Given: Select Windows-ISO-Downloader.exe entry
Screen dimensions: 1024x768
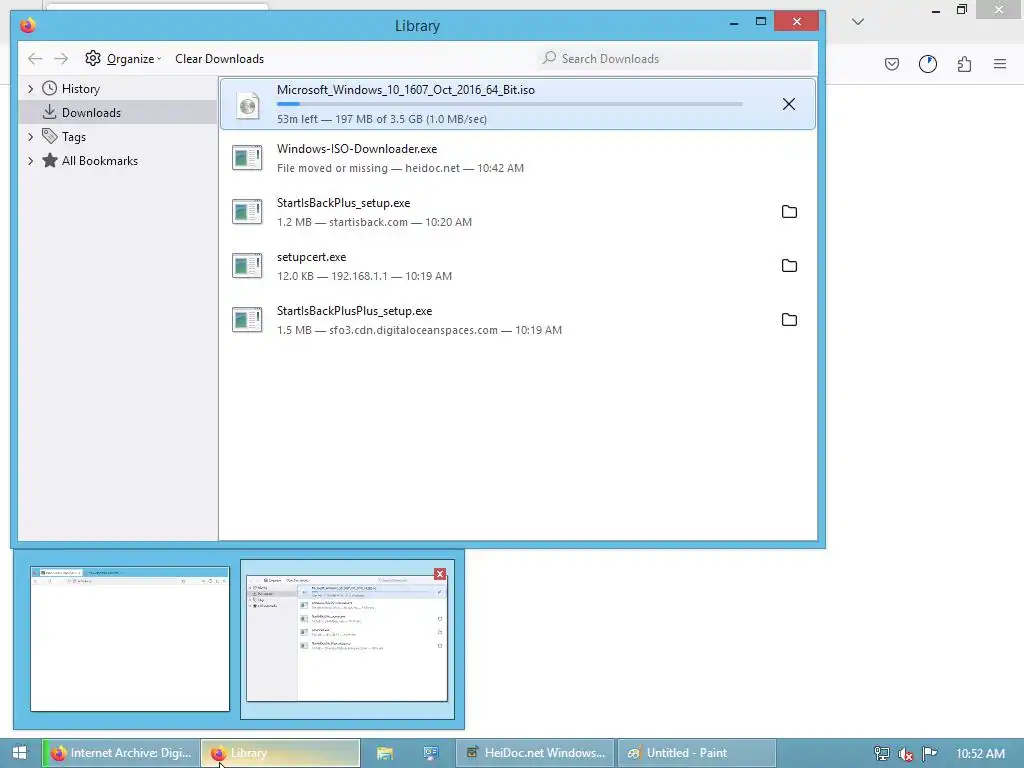Looking at the screenshot, I should (x=517, y=158).
